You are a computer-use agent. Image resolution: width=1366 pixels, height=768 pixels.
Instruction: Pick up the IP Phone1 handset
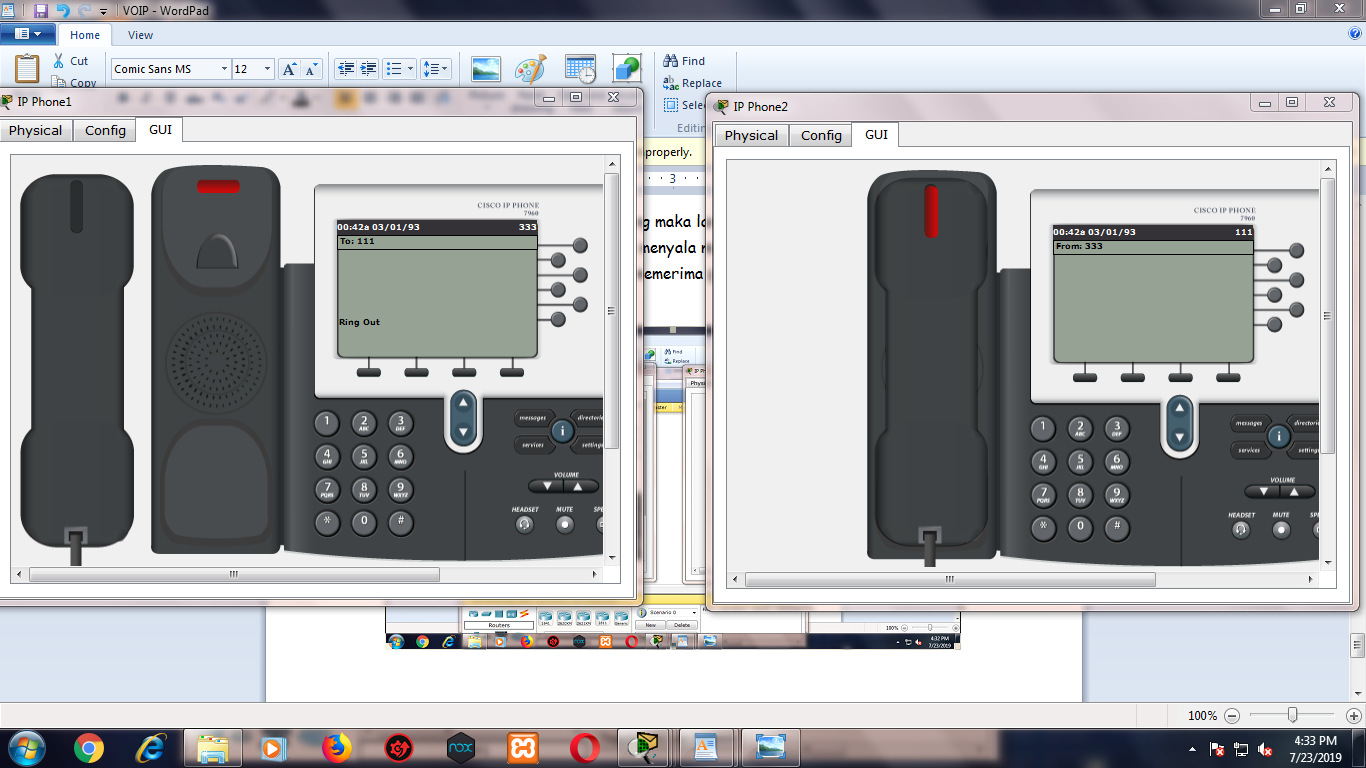[x=77, y=360]
